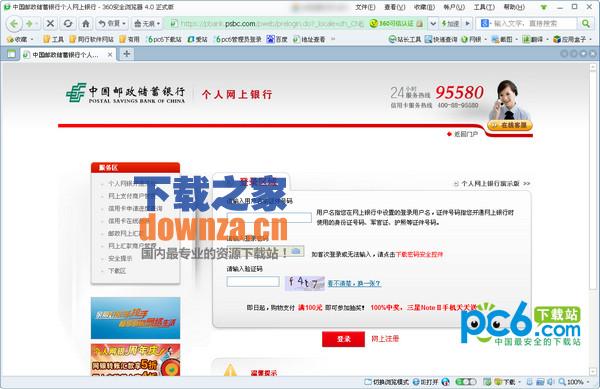600x389 pixels.
Task: Click the captcha image f4t7
Action: point(305,283)
